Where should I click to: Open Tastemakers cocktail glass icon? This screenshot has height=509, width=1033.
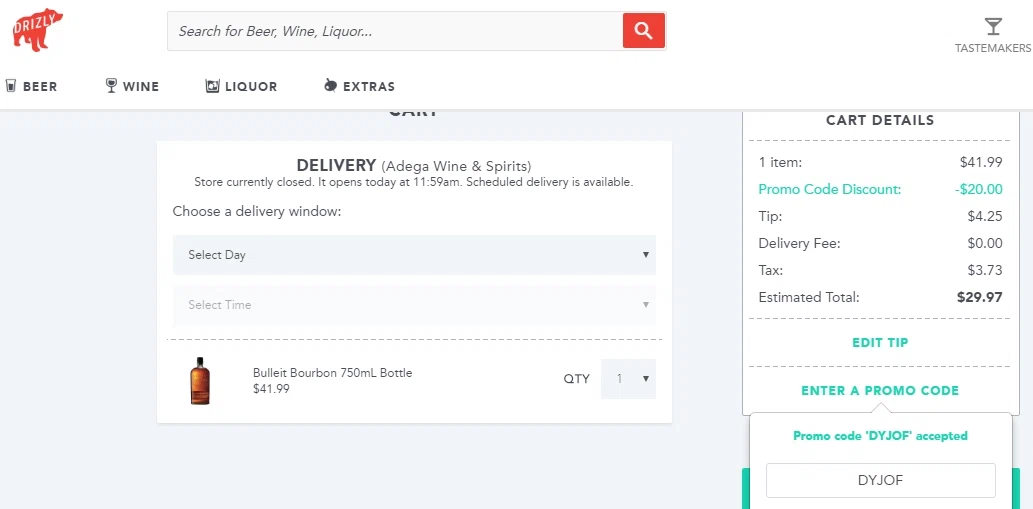[993, 27]
